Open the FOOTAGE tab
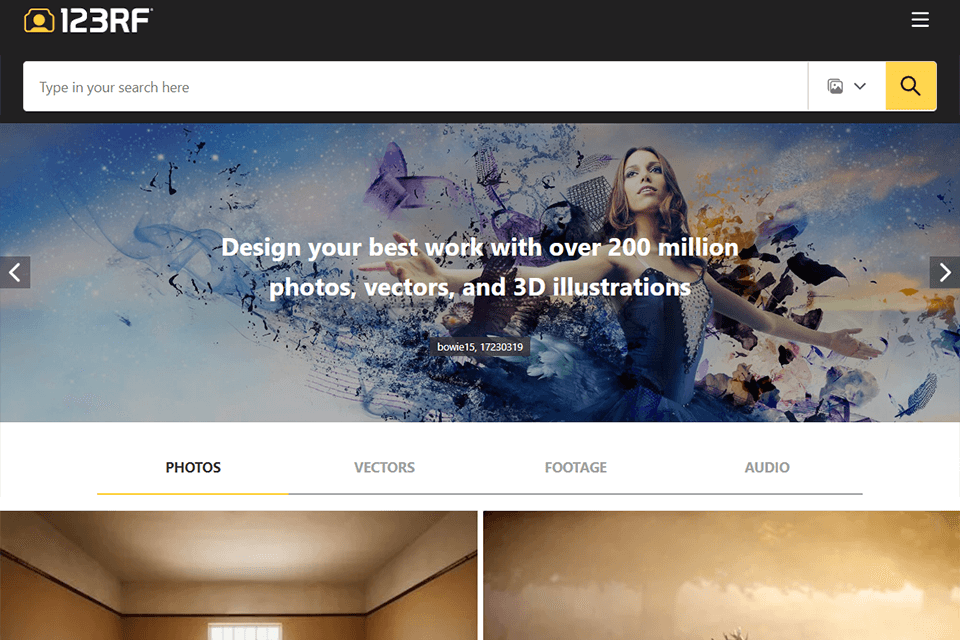The height and width of the screenshot is (640, 960). [x=576, y=467]
